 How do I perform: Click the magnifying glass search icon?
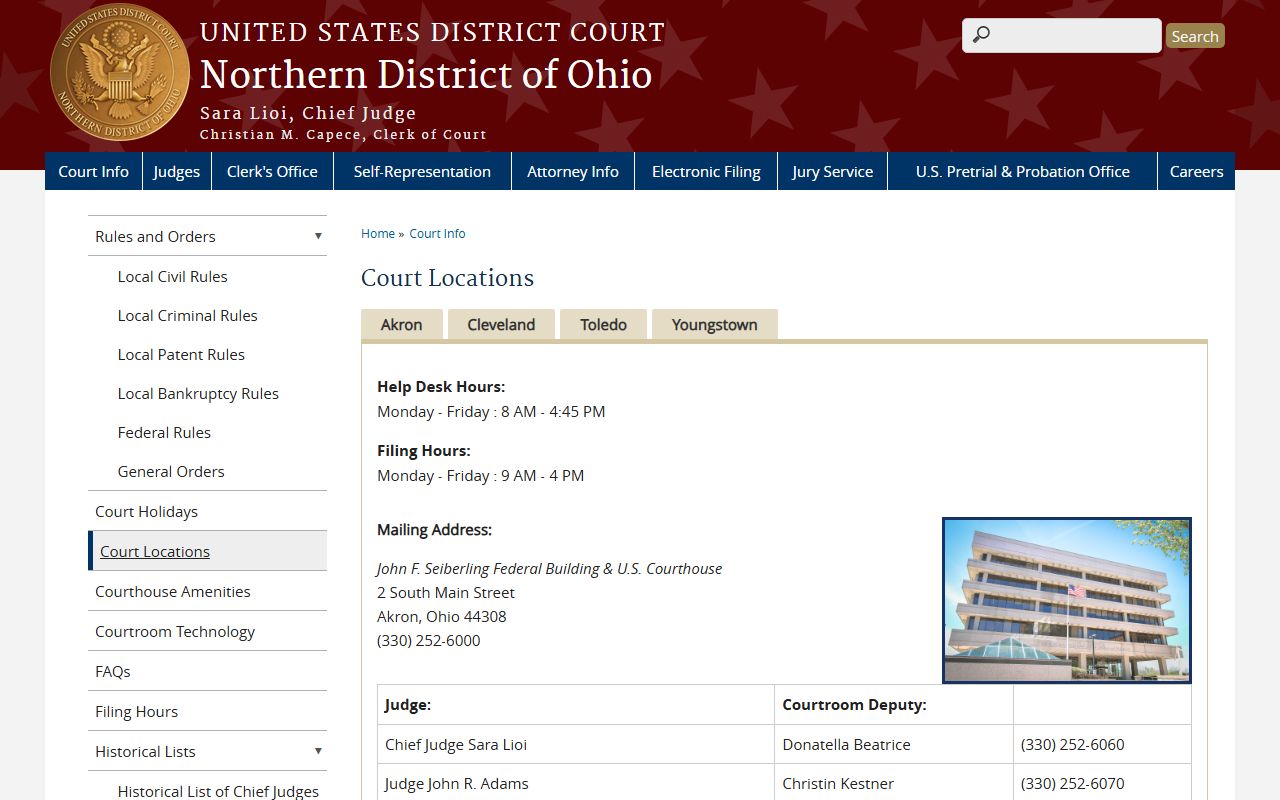pos(981,35)
